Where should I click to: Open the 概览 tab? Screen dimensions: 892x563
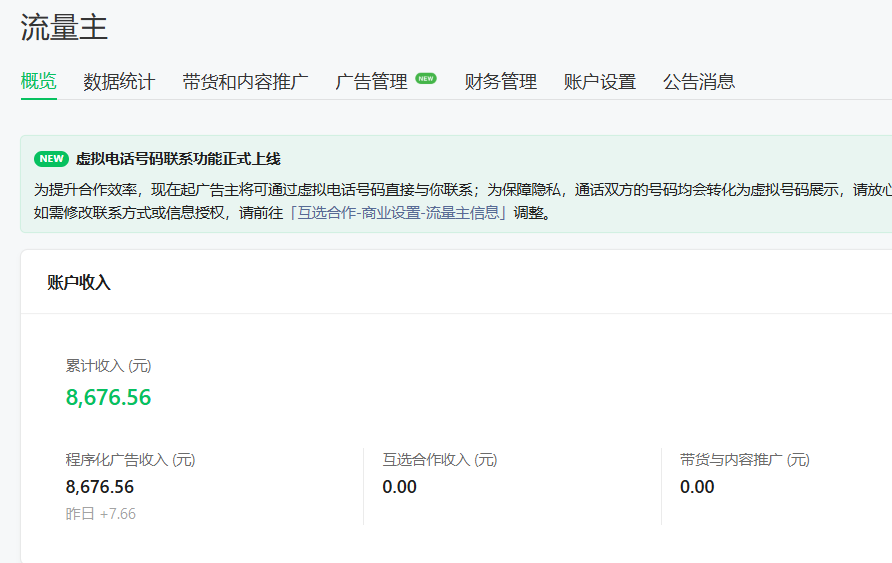[39, 81]
